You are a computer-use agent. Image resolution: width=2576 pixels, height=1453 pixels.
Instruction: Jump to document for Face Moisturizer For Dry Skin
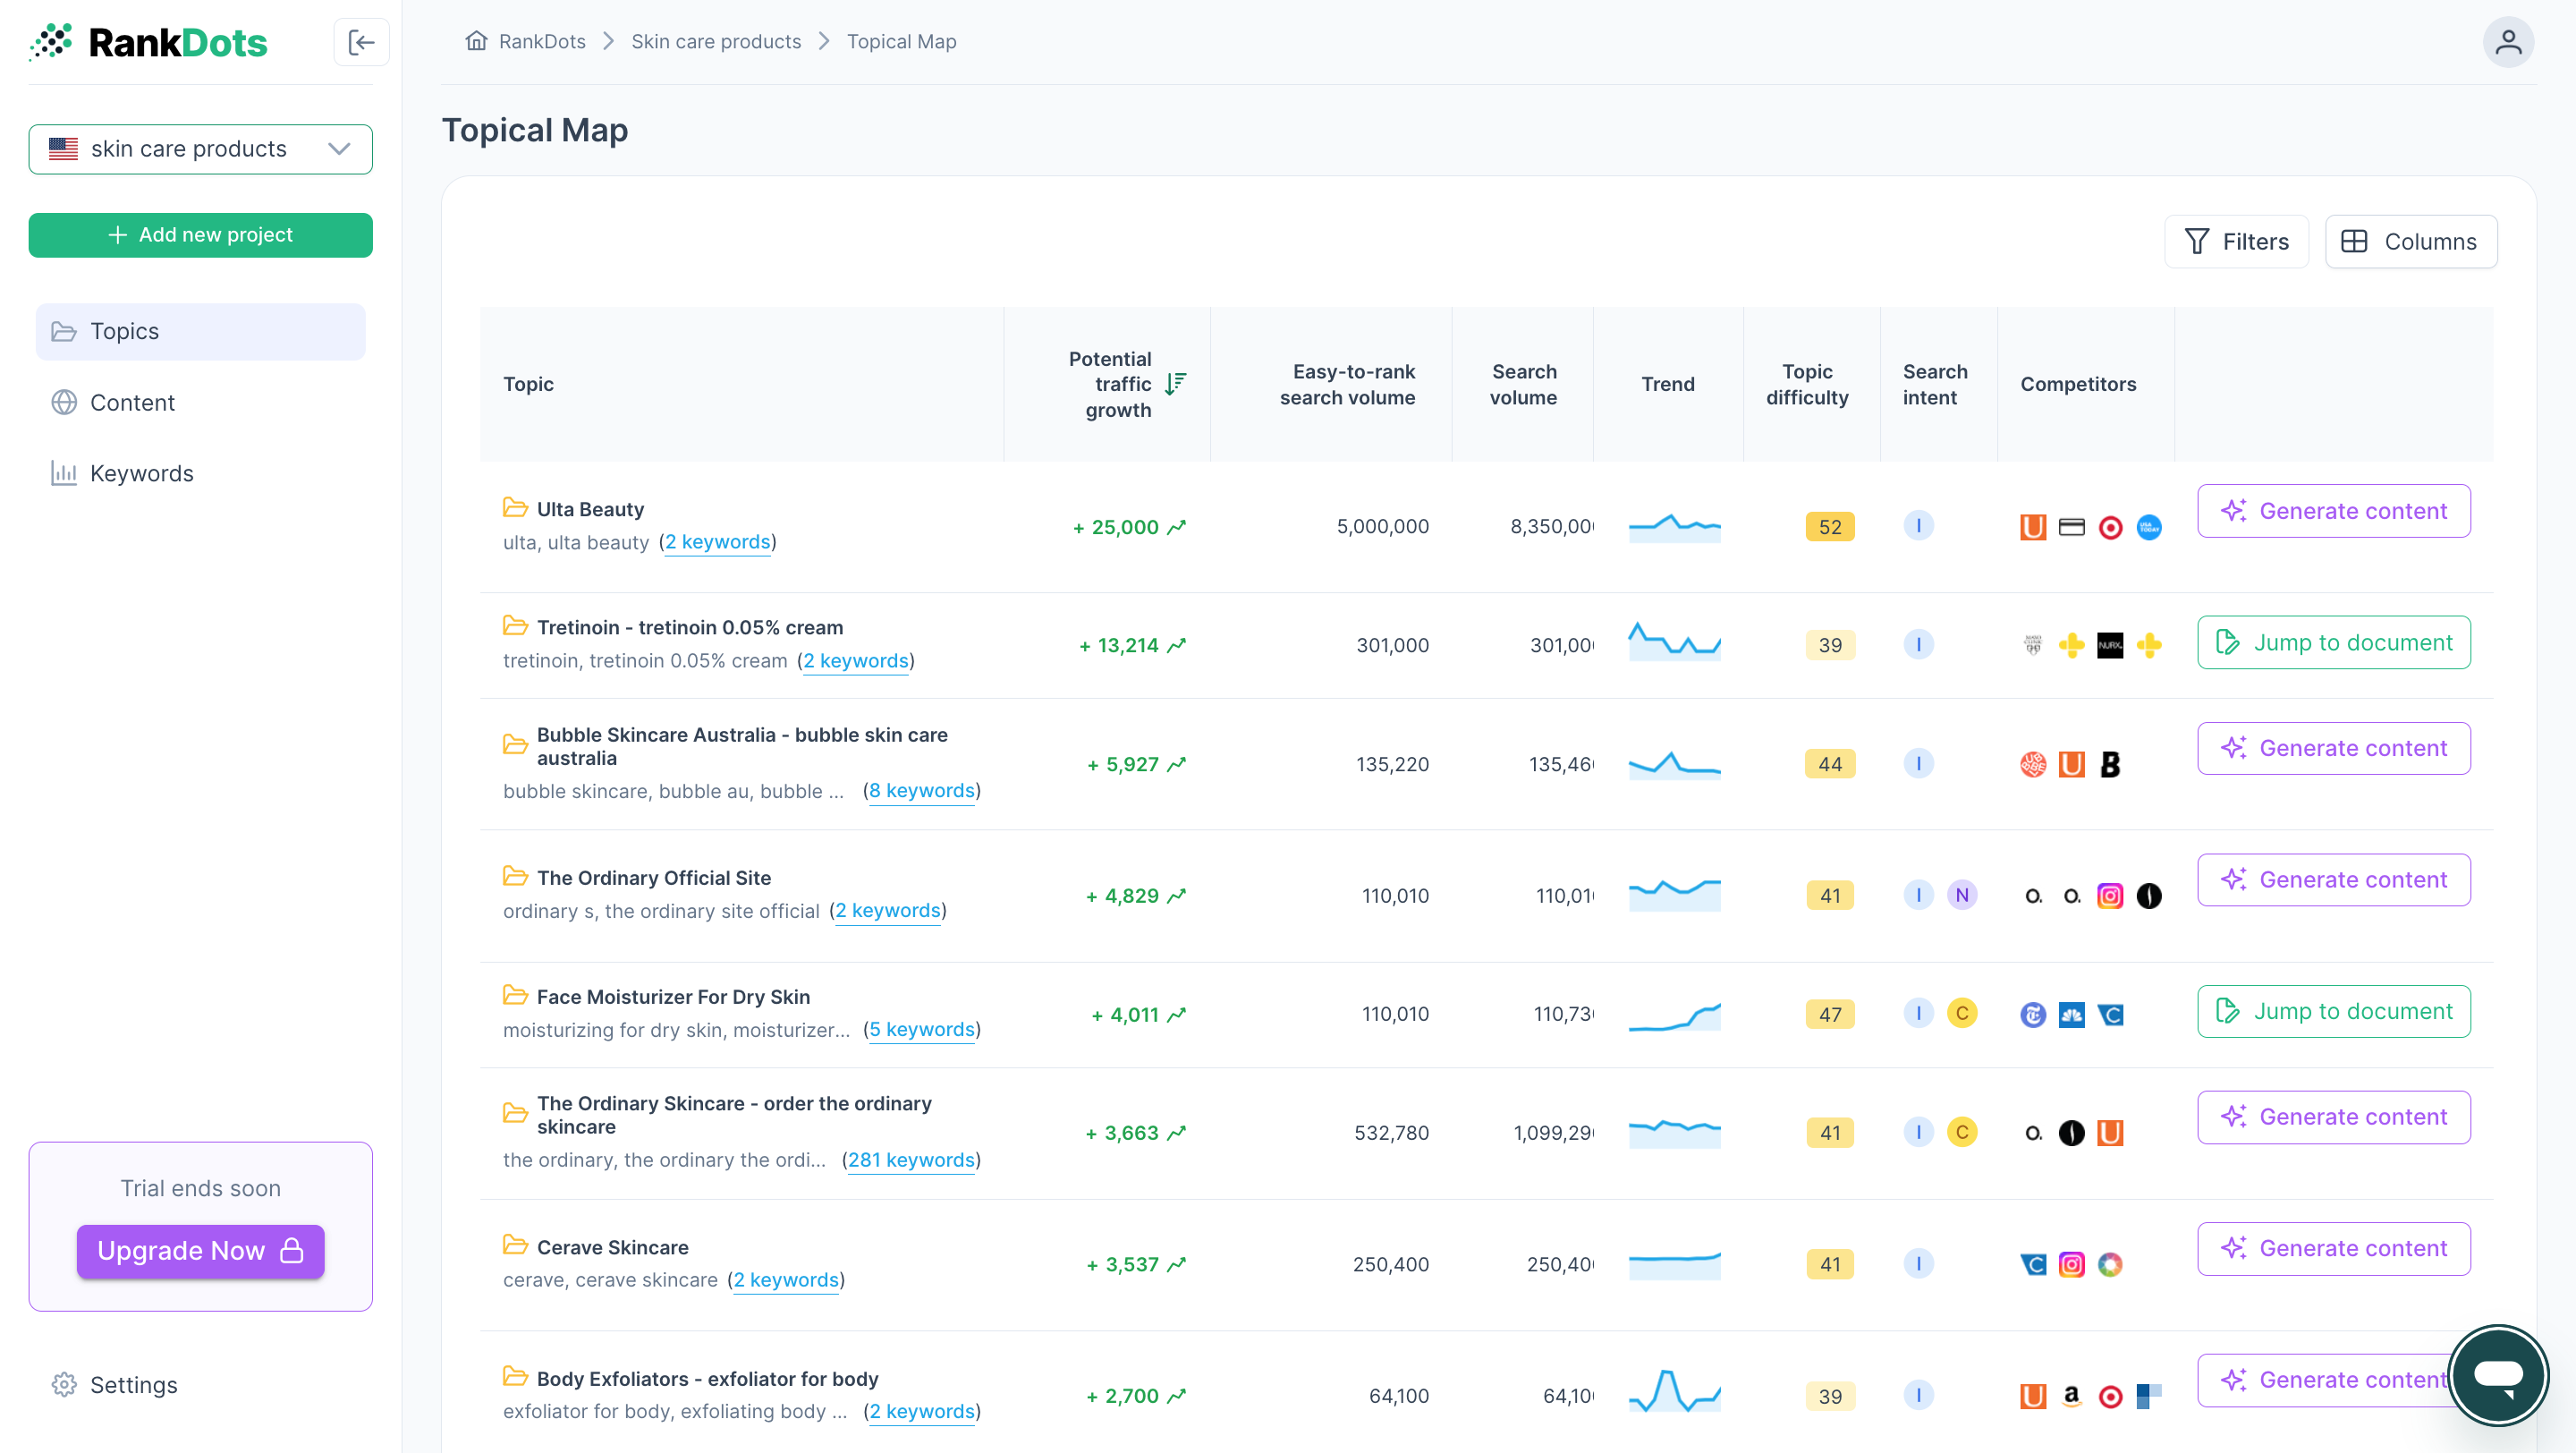pyautogui.click(x=2333, y=1011)
